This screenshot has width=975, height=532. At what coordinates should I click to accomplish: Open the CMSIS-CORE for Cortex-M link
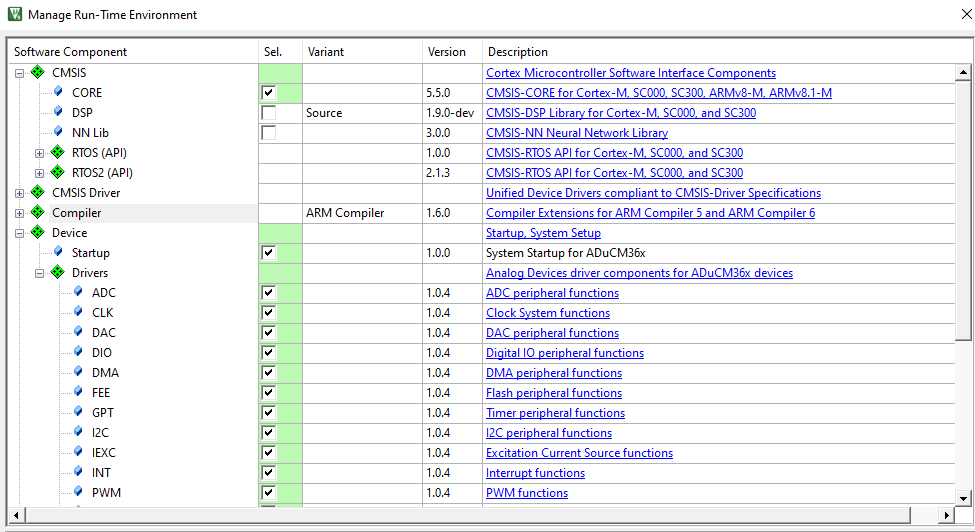click(x=658, y=93)
